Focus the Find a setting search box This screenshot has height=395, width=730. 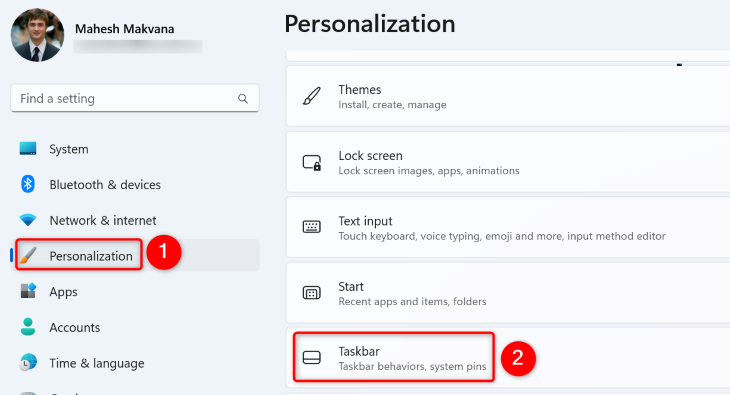click(x=135, y=98)
